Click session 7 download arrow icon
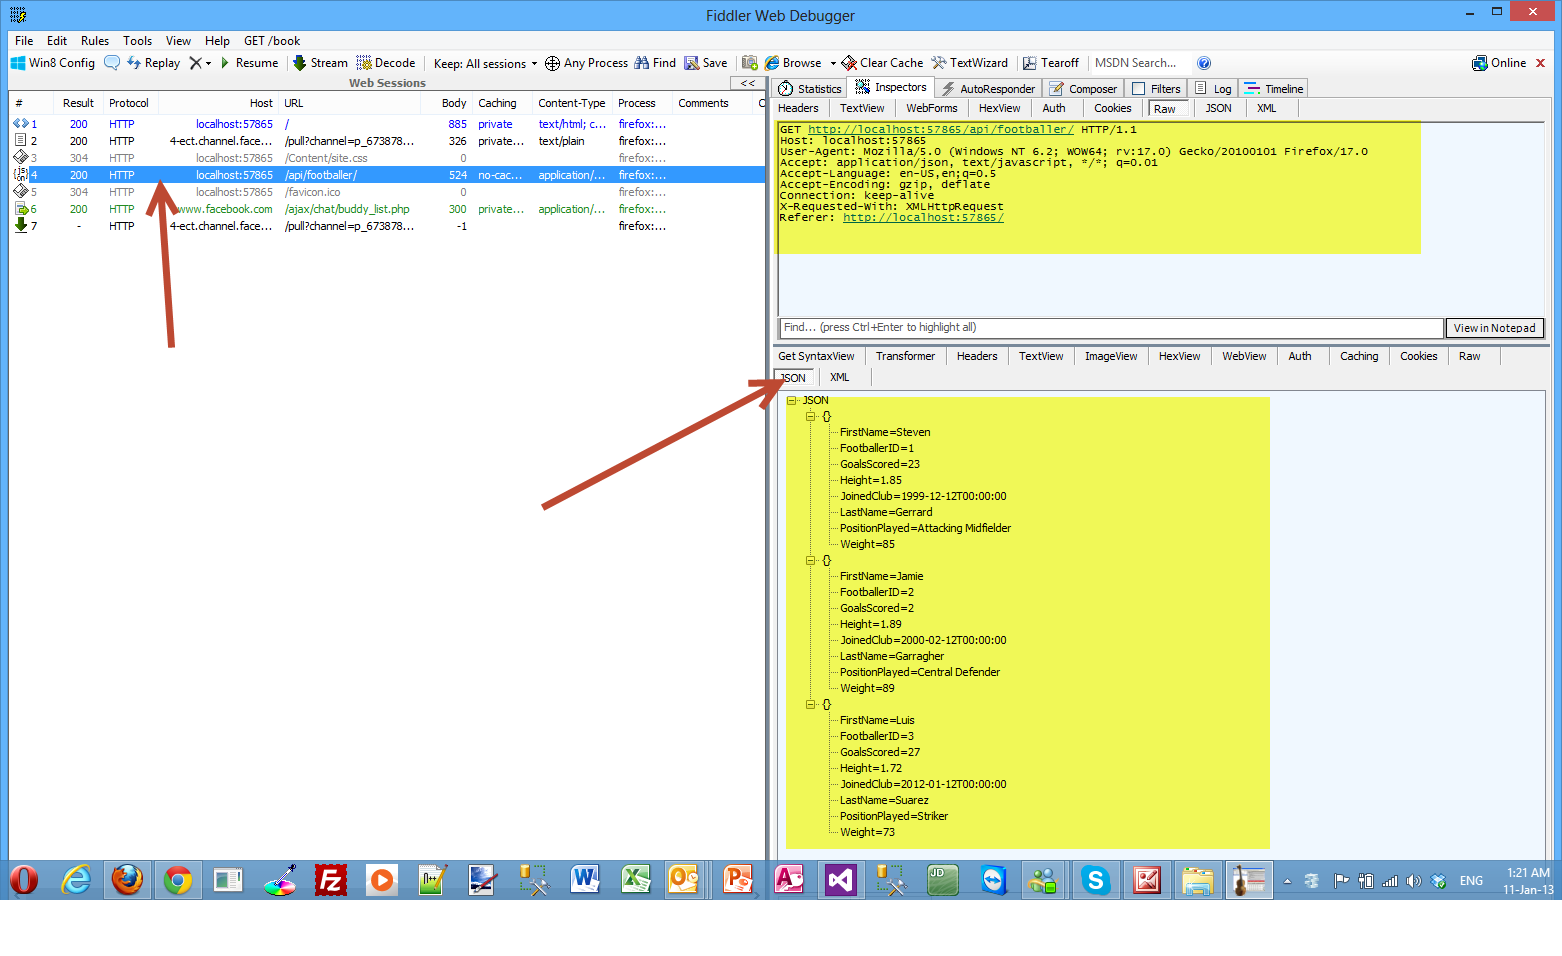1562x956 pixels. [20, 226]
